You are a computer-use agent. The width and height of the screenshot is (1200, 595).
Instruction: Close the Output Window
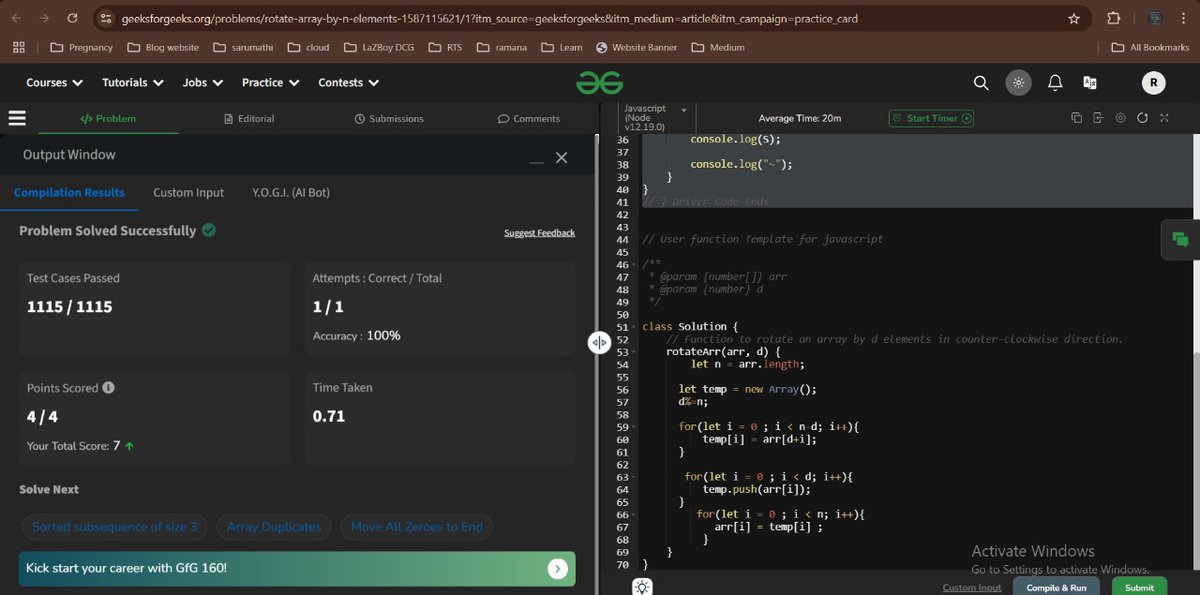pos(561,158)
